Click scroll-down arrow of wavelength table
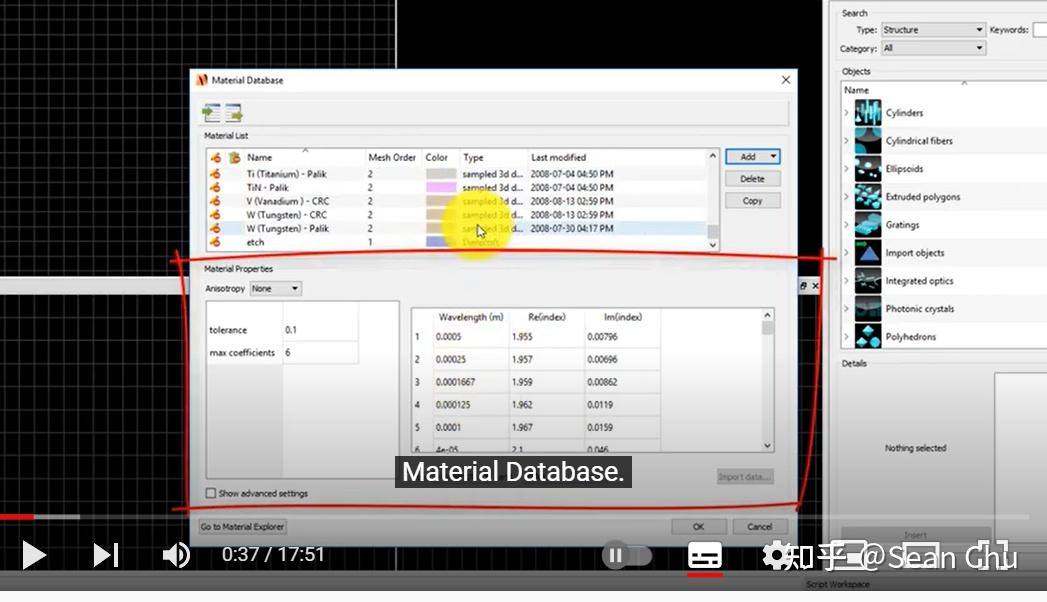 point(767,445)
